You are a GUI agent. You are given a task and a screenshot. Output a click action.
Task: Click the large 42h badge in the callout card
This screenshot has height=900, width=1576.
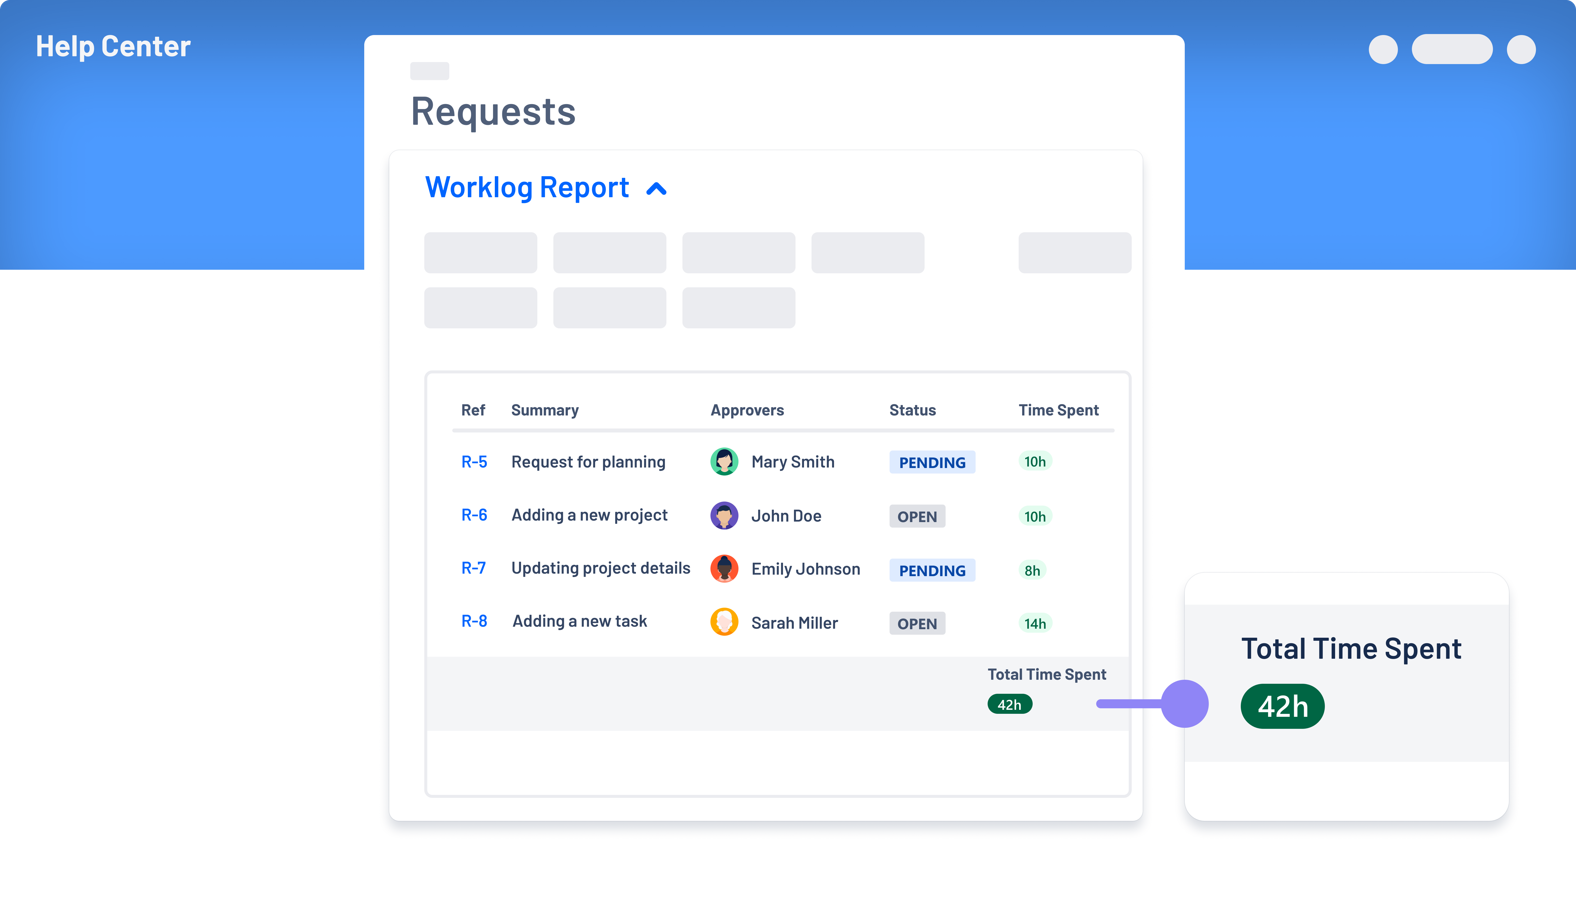tap(1283, 706)
